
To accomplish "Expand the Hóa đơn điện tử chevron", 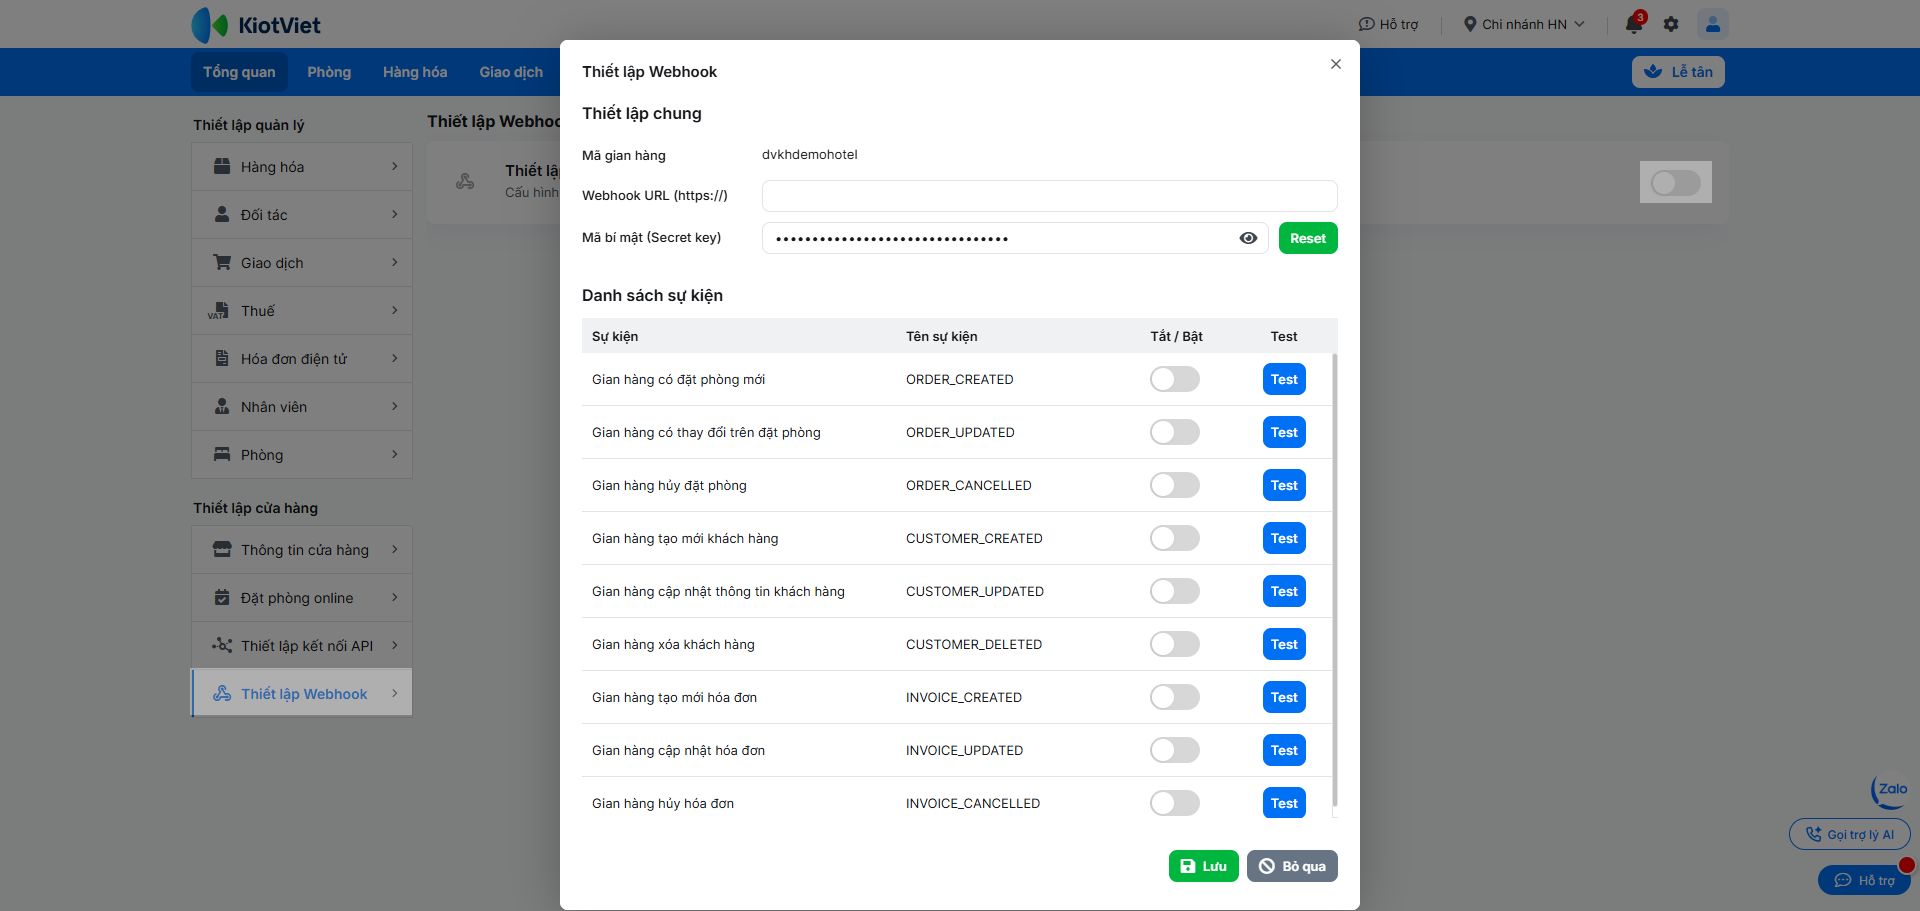I will click(x=395, y=358).
